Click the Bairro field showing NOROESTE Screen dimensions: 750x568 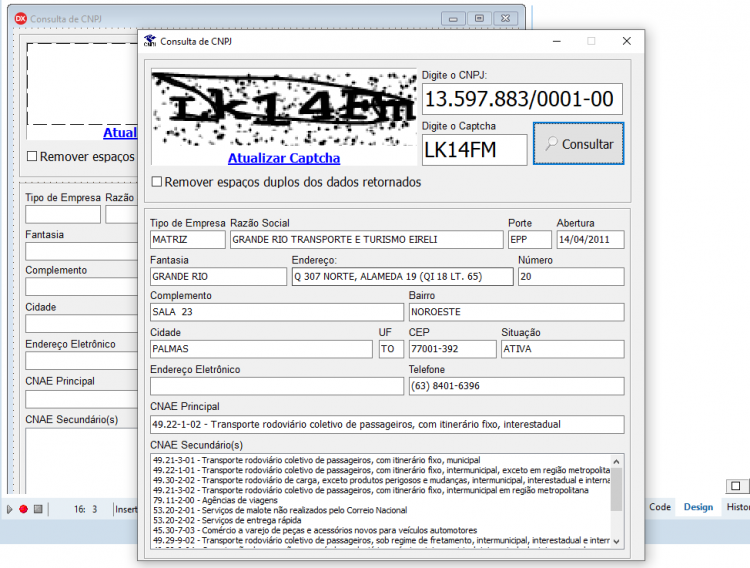516,312
